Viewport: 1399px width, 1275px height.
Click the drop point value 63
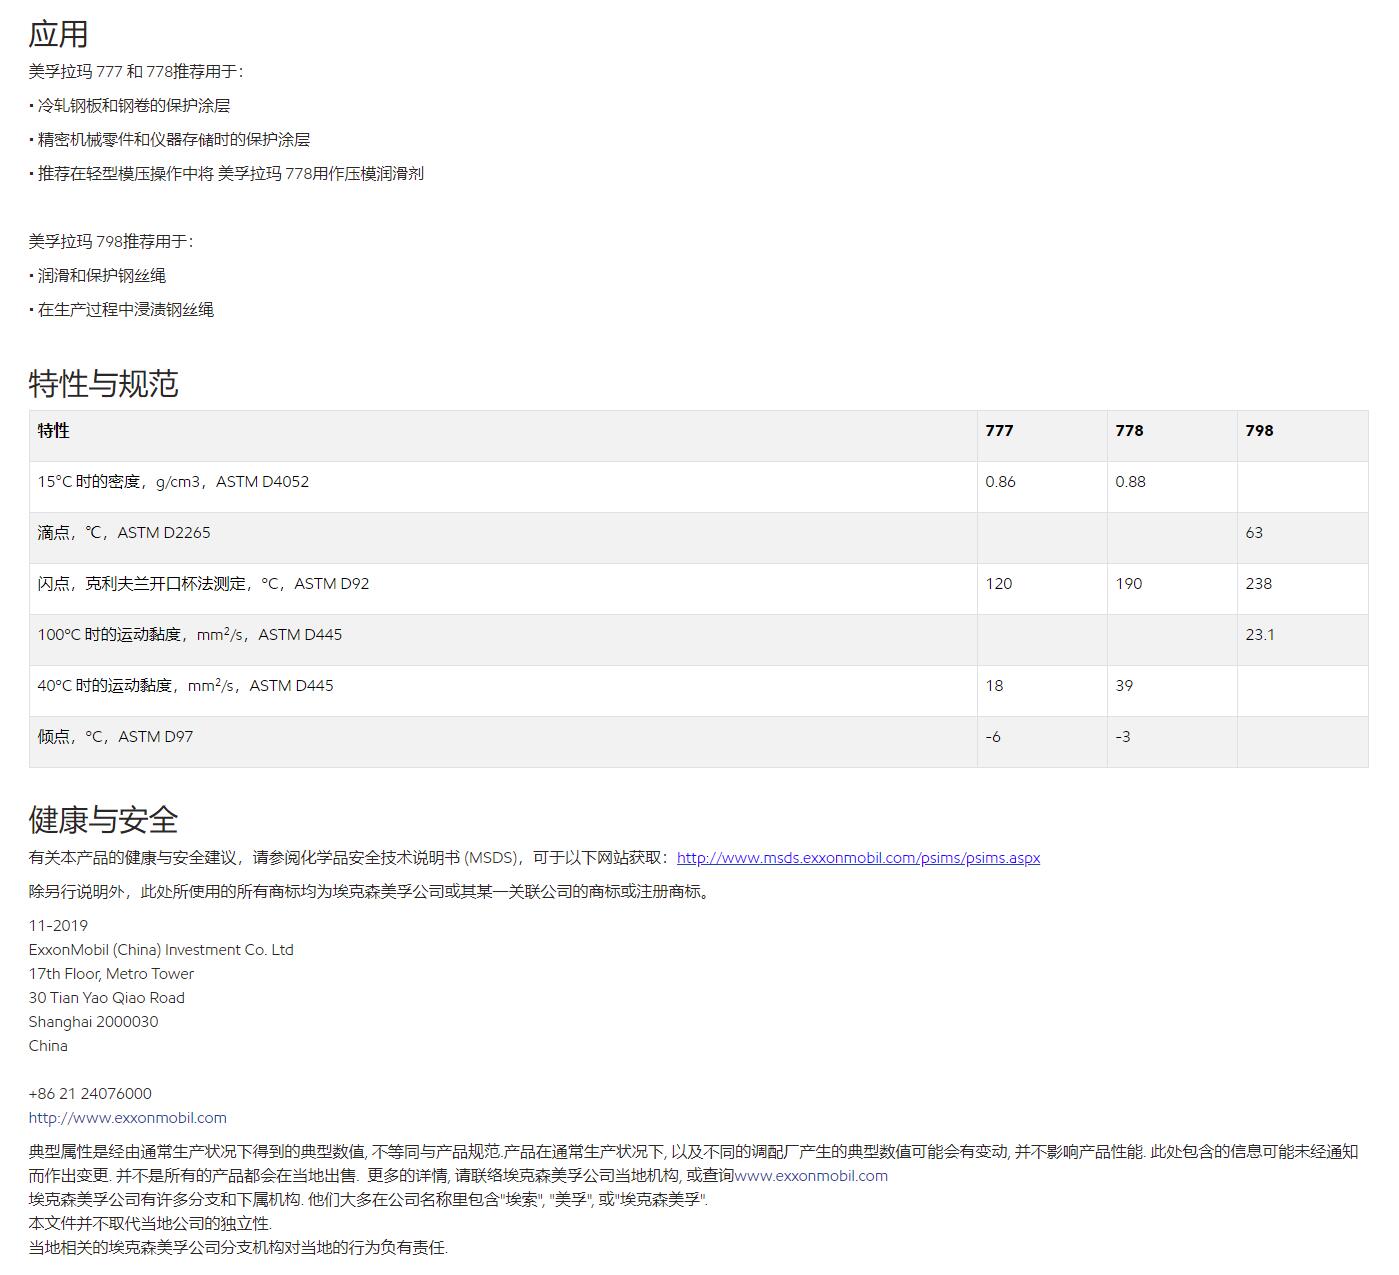click(x=1254, y=533)
